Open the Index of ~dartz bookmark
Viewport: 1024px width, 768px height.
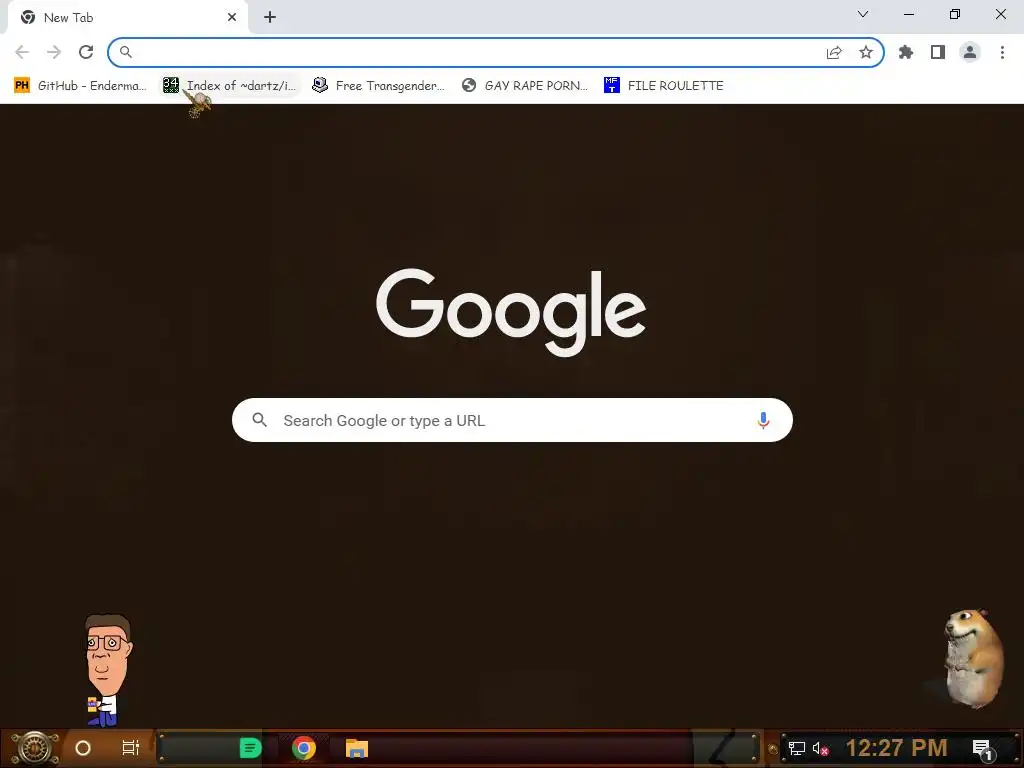coord(229,86)
